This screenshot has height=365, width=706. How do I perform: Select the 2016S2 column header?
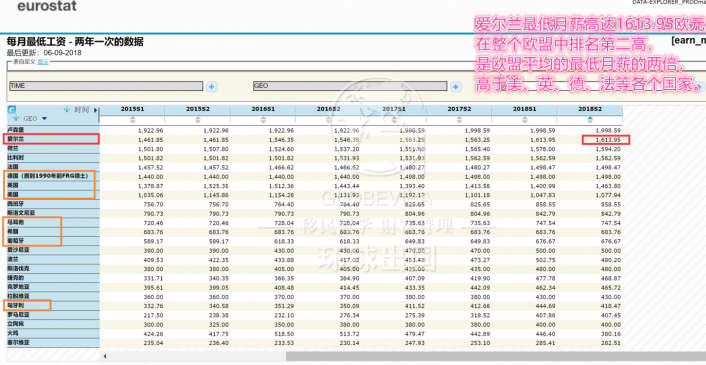(x=328, y=110)
